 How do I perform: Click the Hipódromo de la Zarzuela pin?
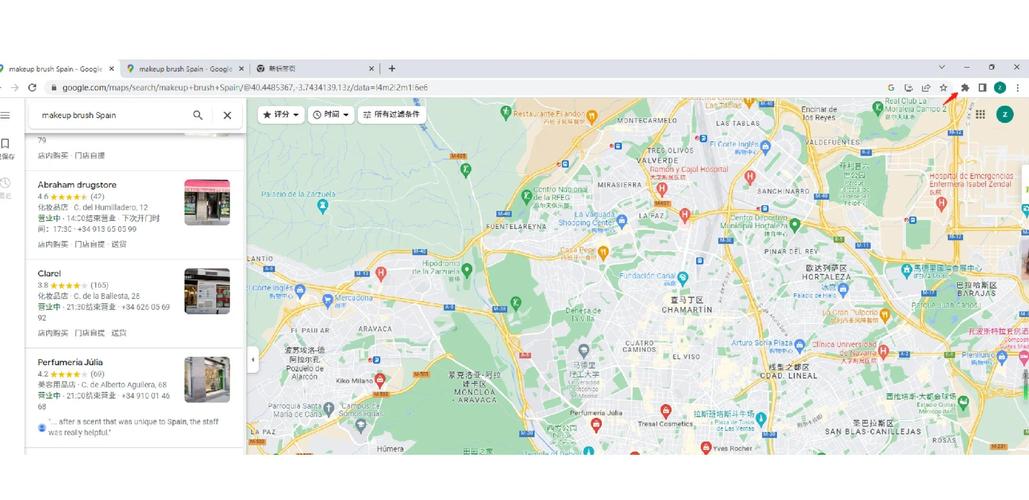(467, 269)
